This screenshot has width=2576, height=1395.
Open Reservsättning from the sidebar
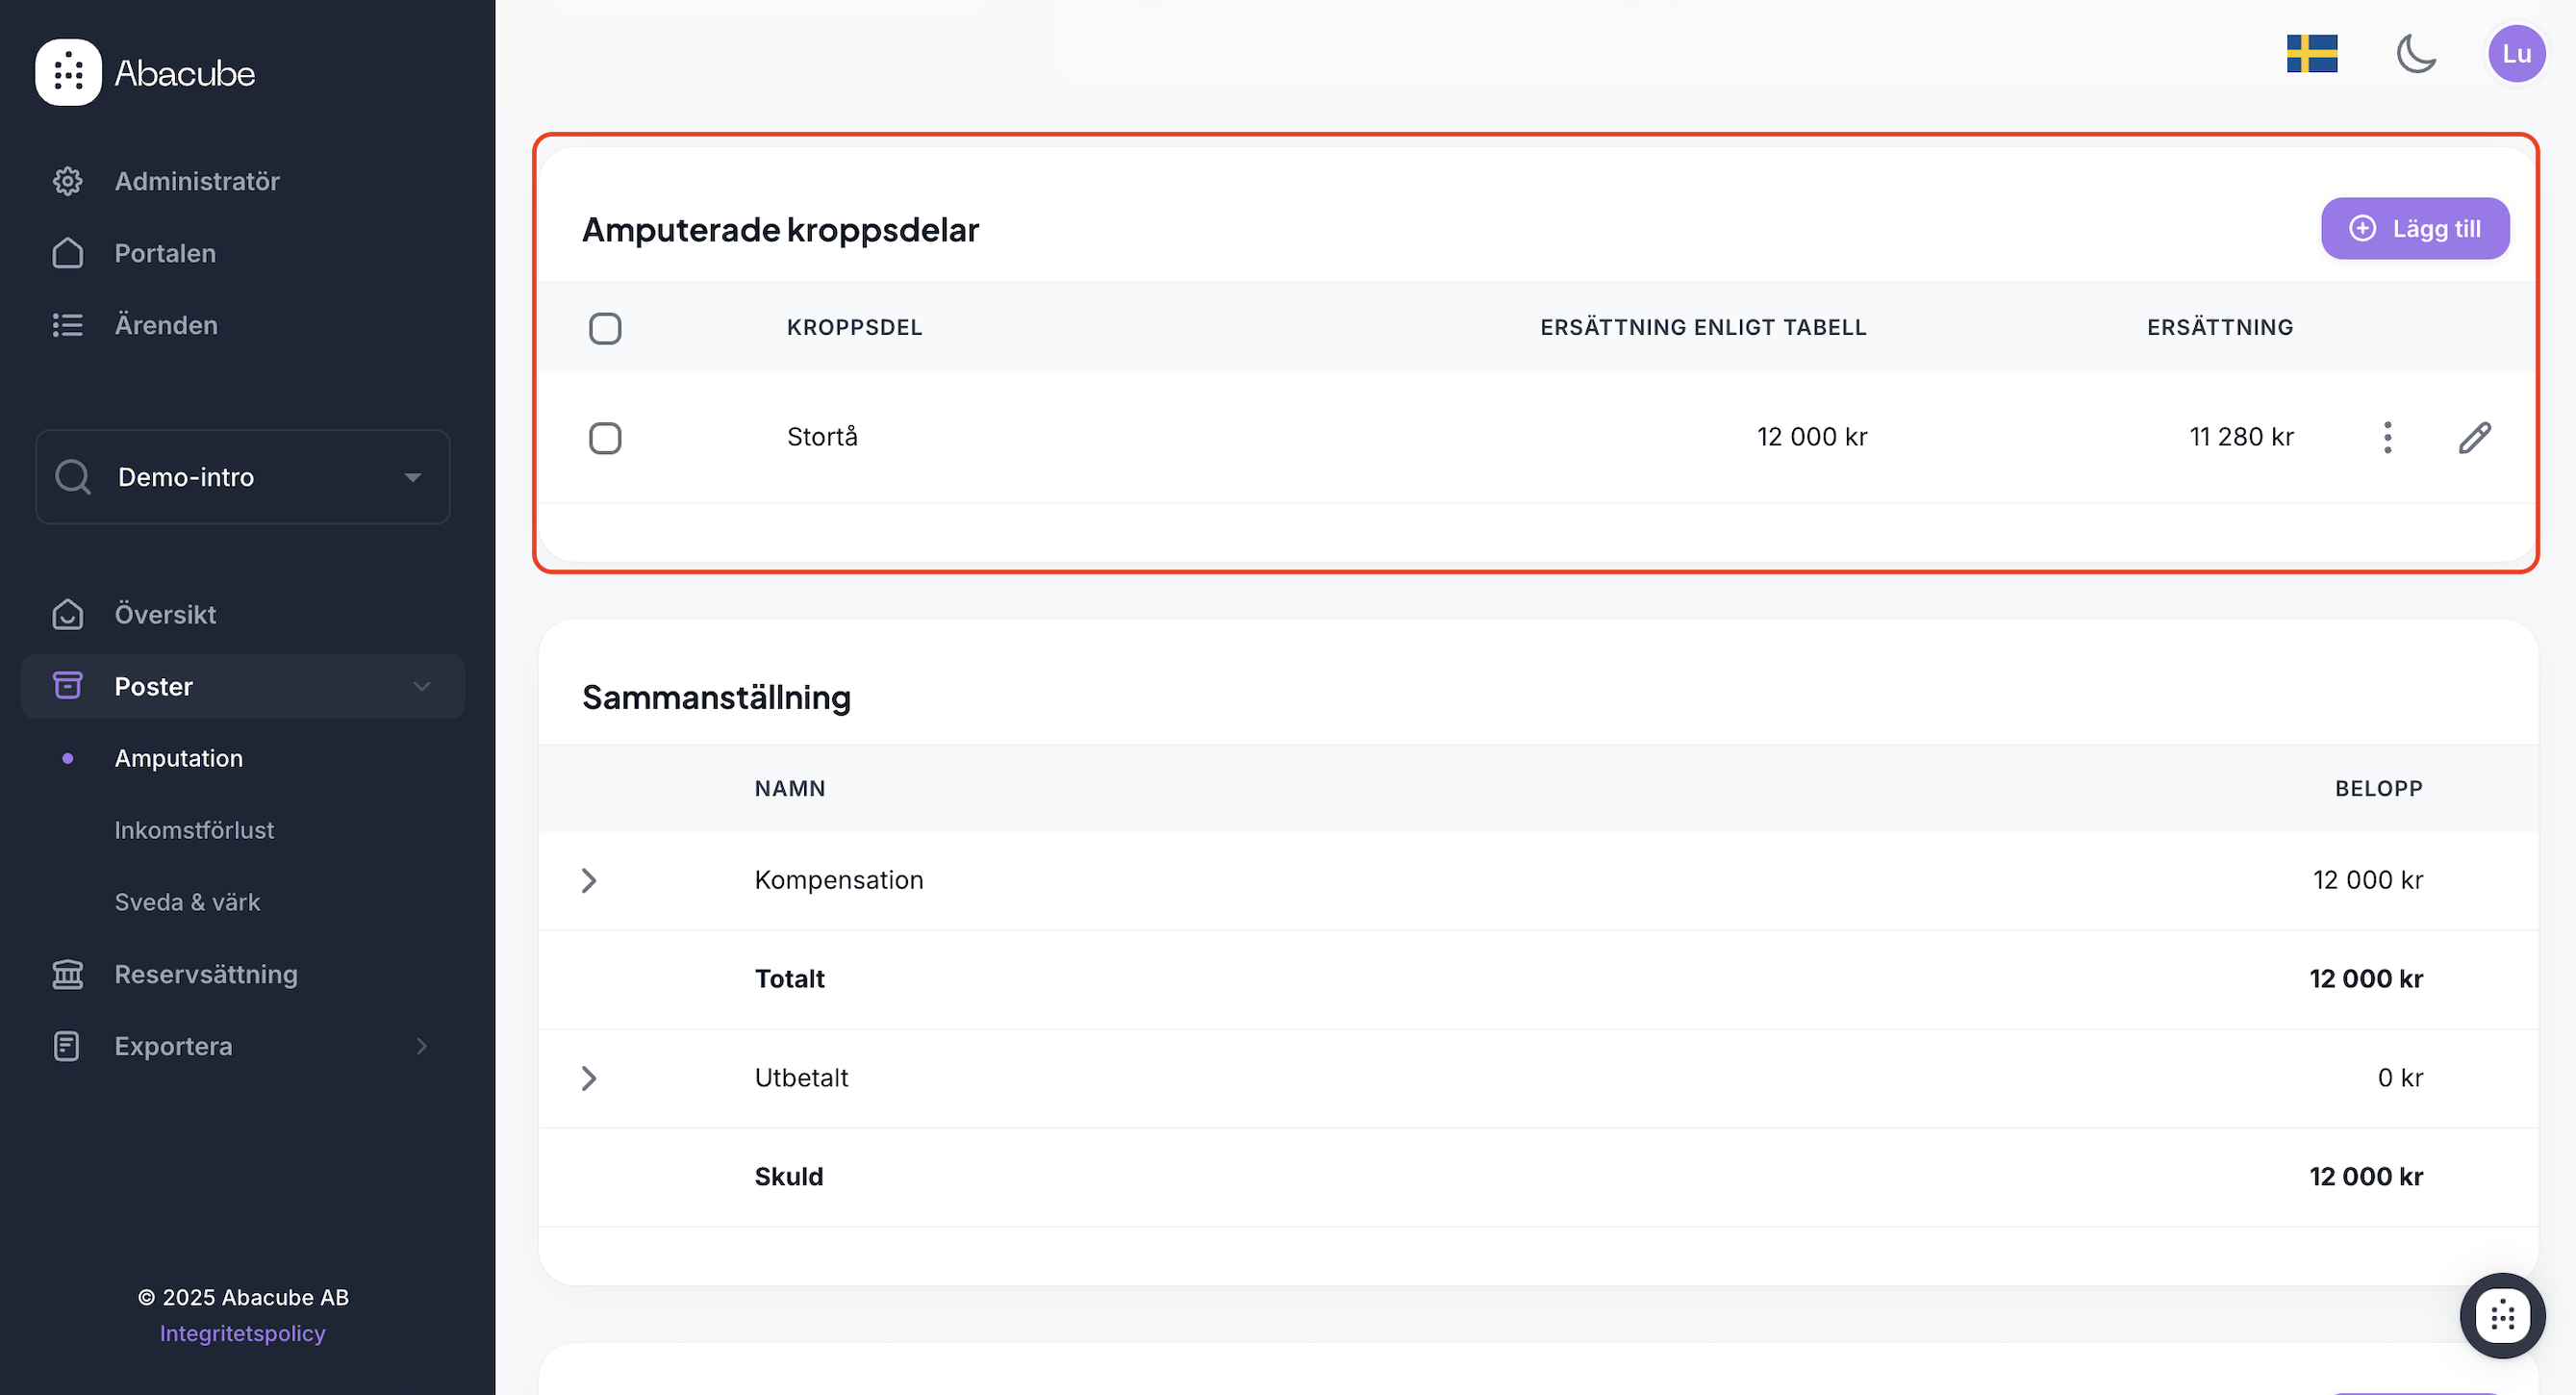[x=206, y=974]
